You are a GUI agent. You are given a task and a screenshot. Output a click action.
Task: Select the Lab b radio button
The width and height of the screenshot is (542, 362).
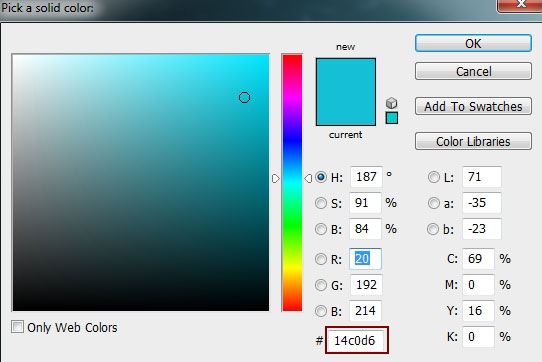(433, 229)
